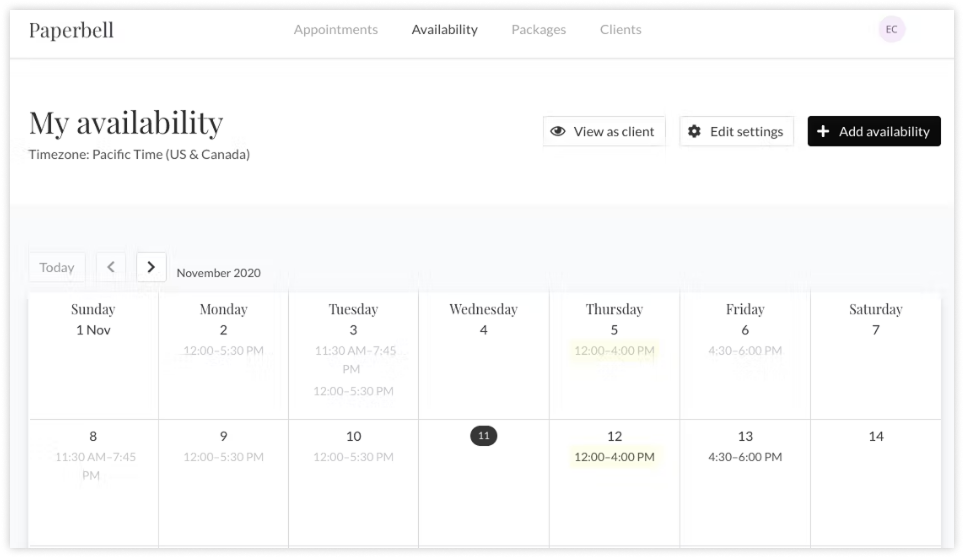Go to previous month with left chevron

[x=111, y=267]
